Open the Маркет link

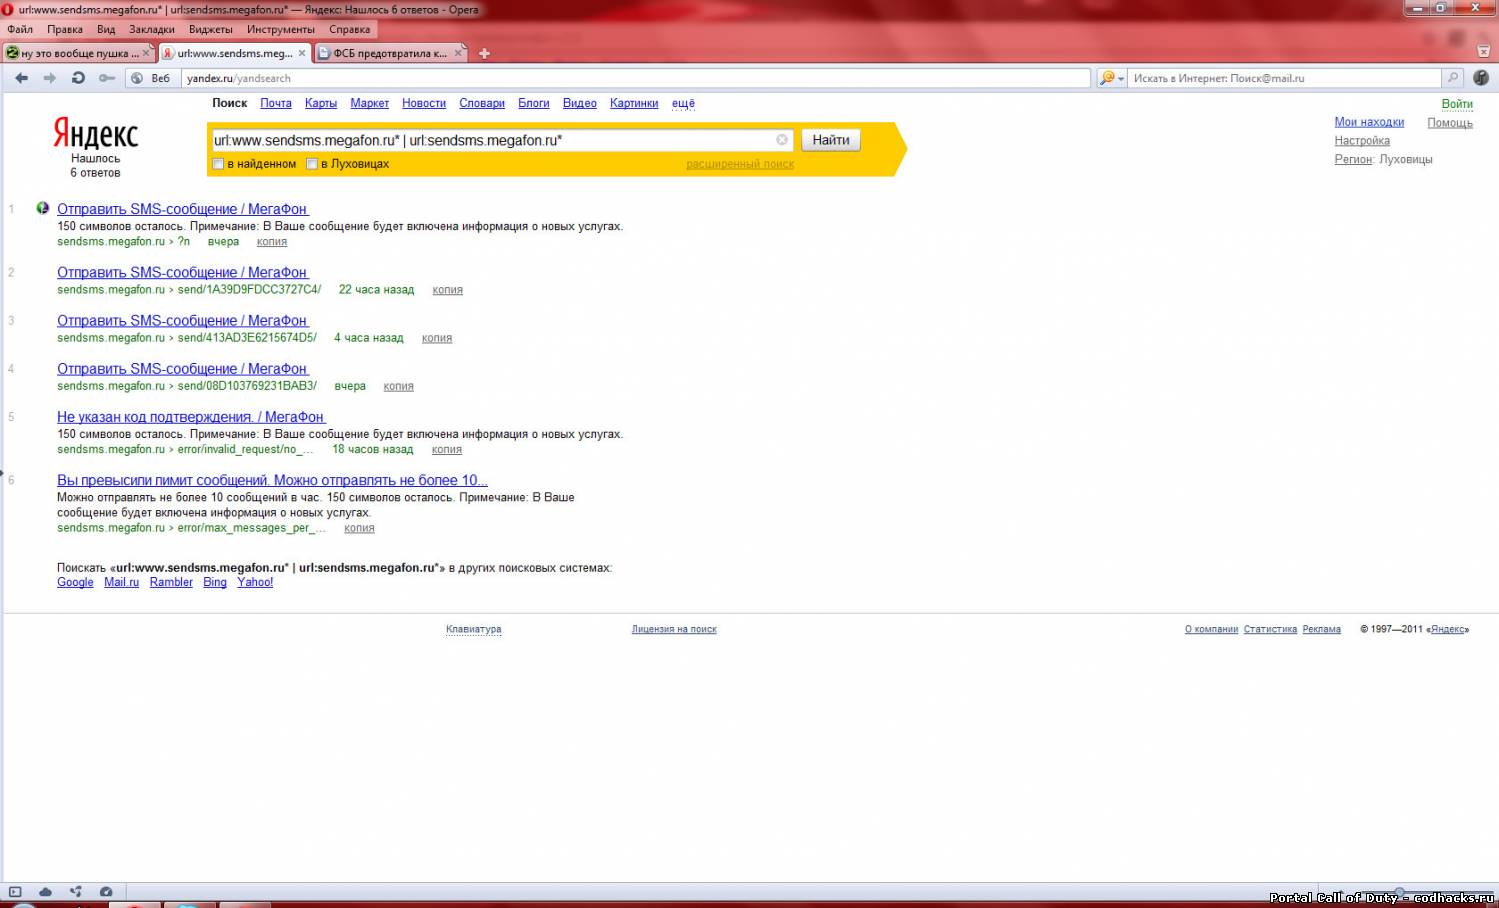coord(369,103)
